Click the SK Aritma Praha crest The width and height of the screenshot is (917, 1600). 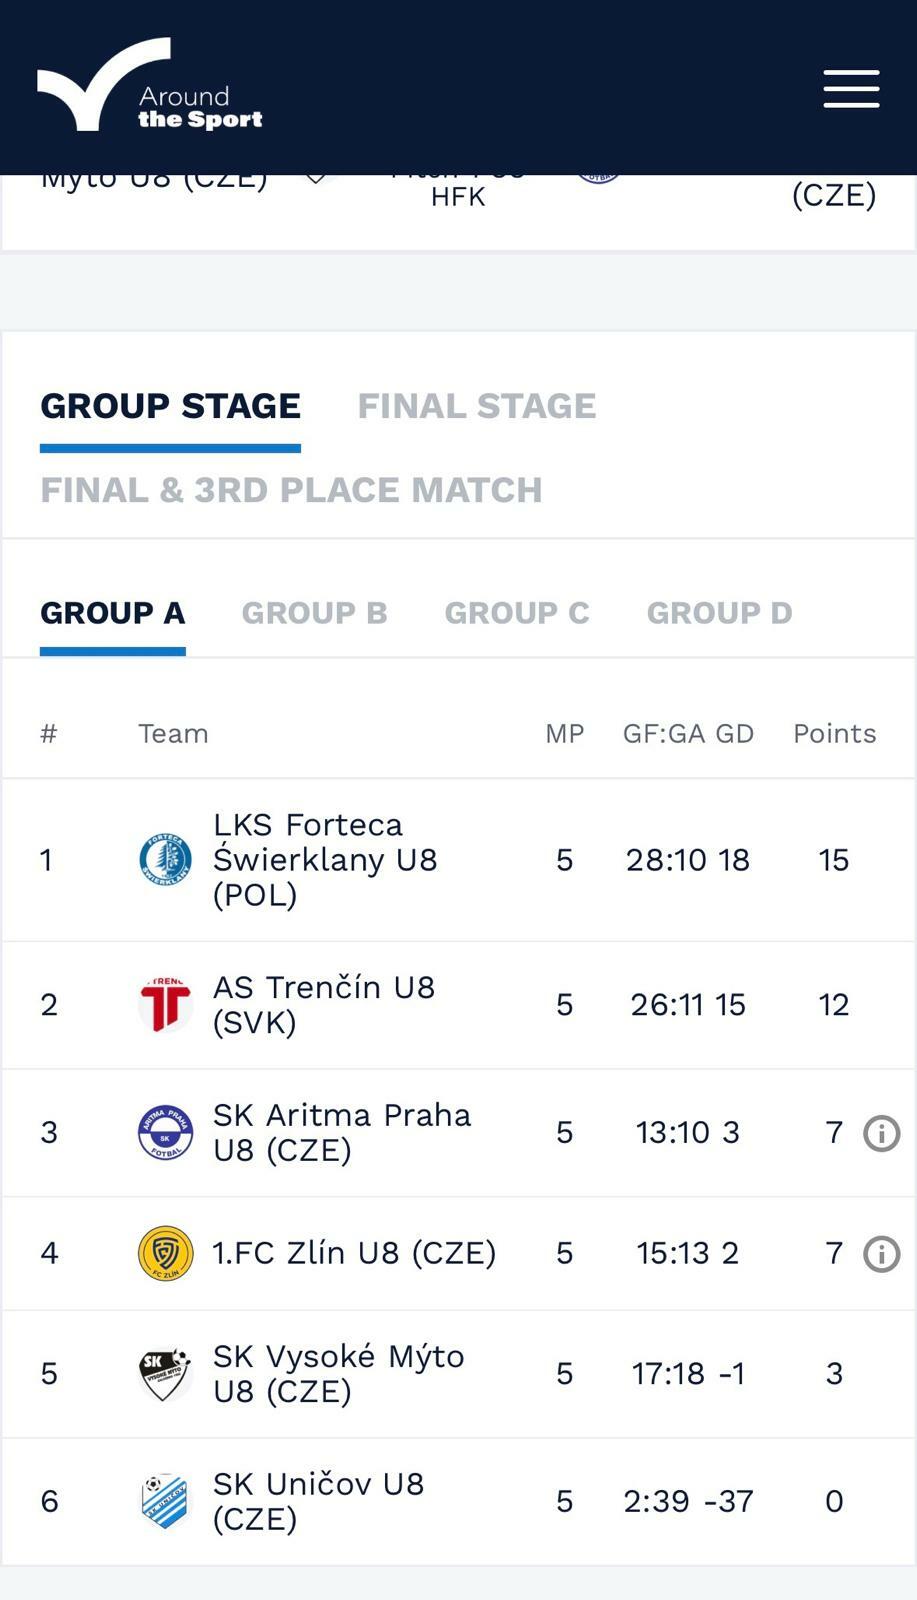[x=165, y=1133]
